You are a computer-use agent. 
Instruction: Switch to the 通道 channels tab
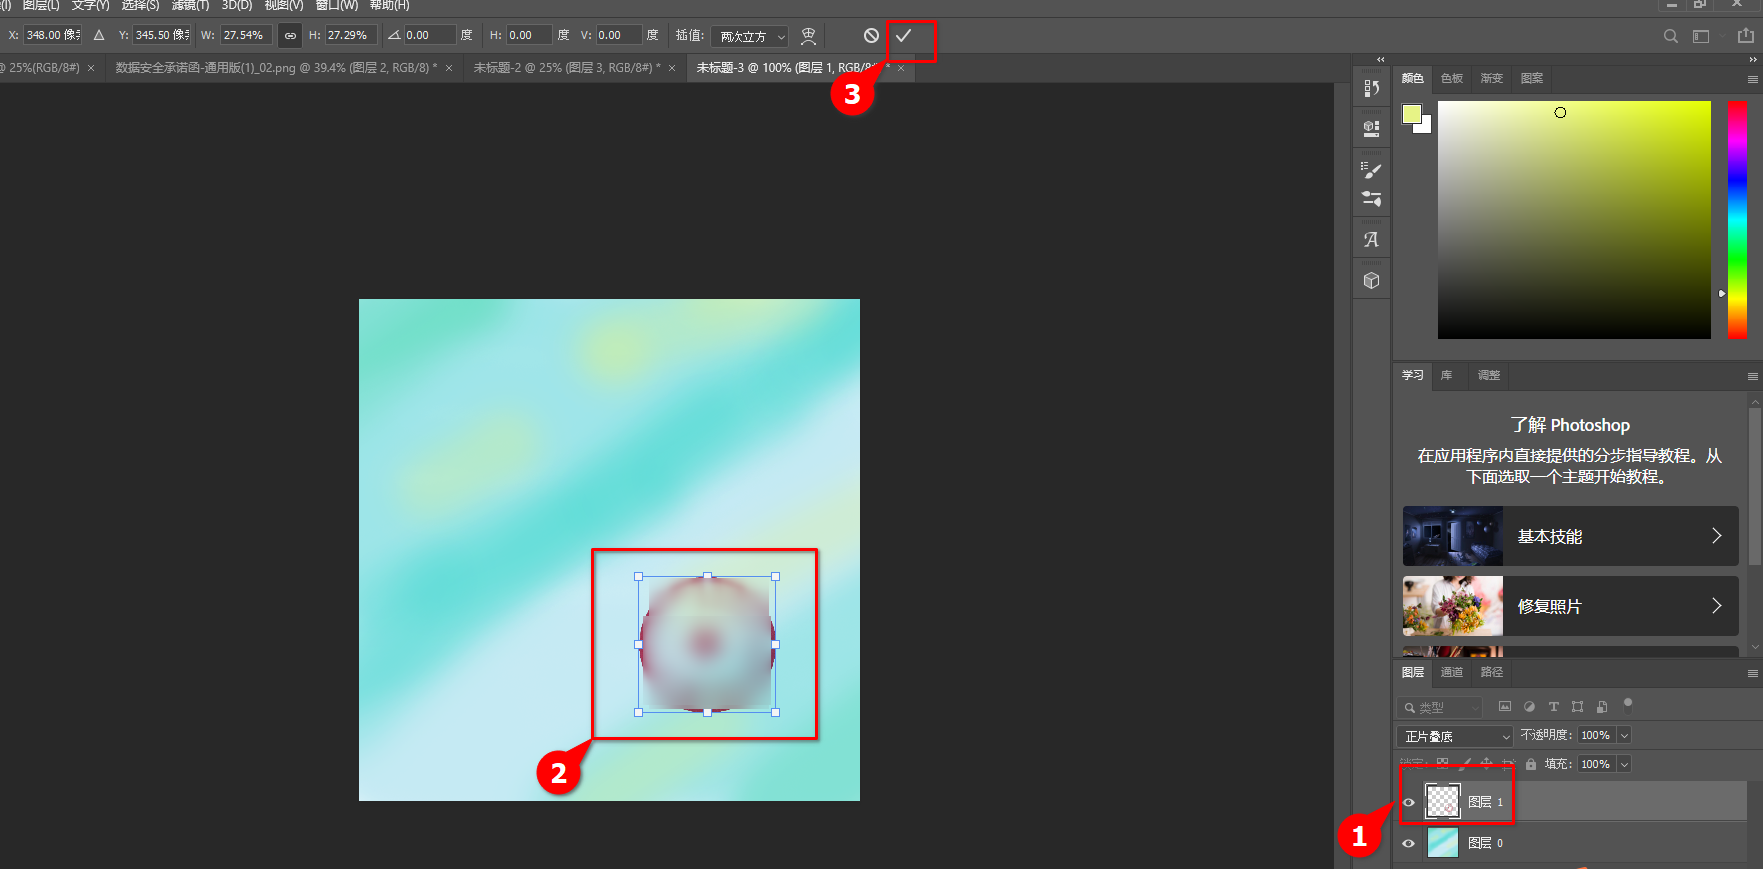(x=1451, y=672)
